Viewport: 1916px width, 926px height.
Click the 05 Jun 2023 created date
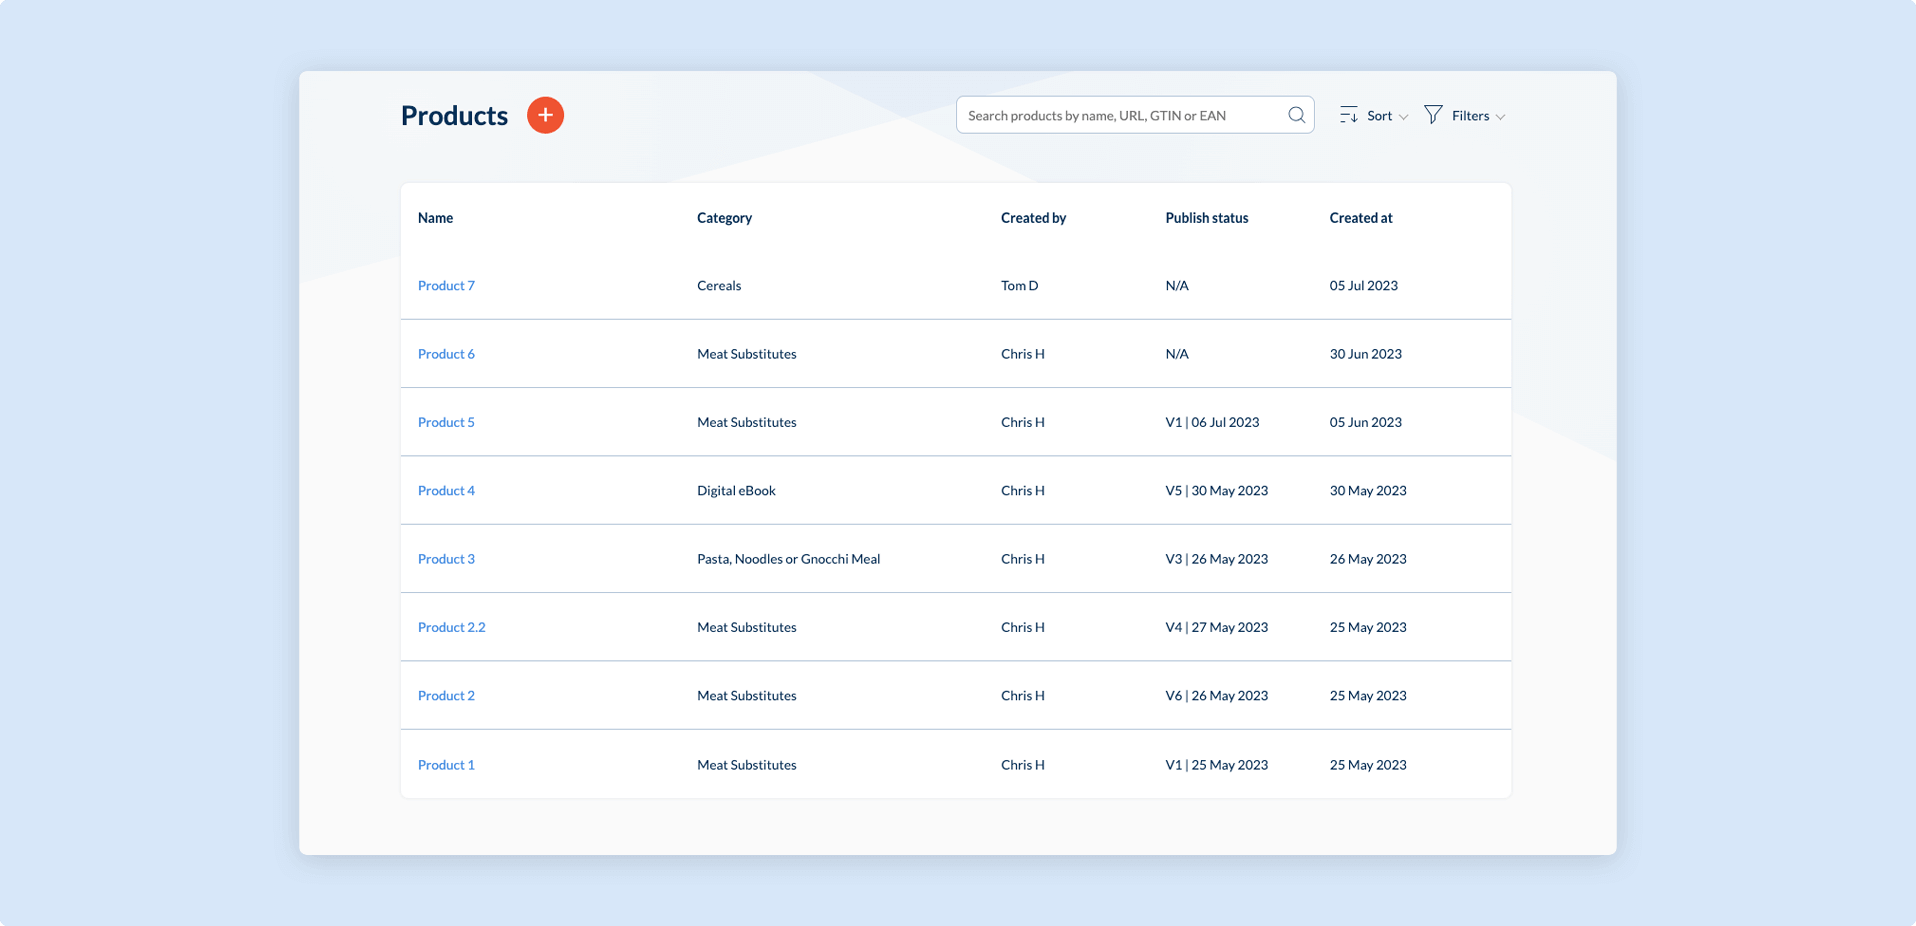click(1365, 422)
